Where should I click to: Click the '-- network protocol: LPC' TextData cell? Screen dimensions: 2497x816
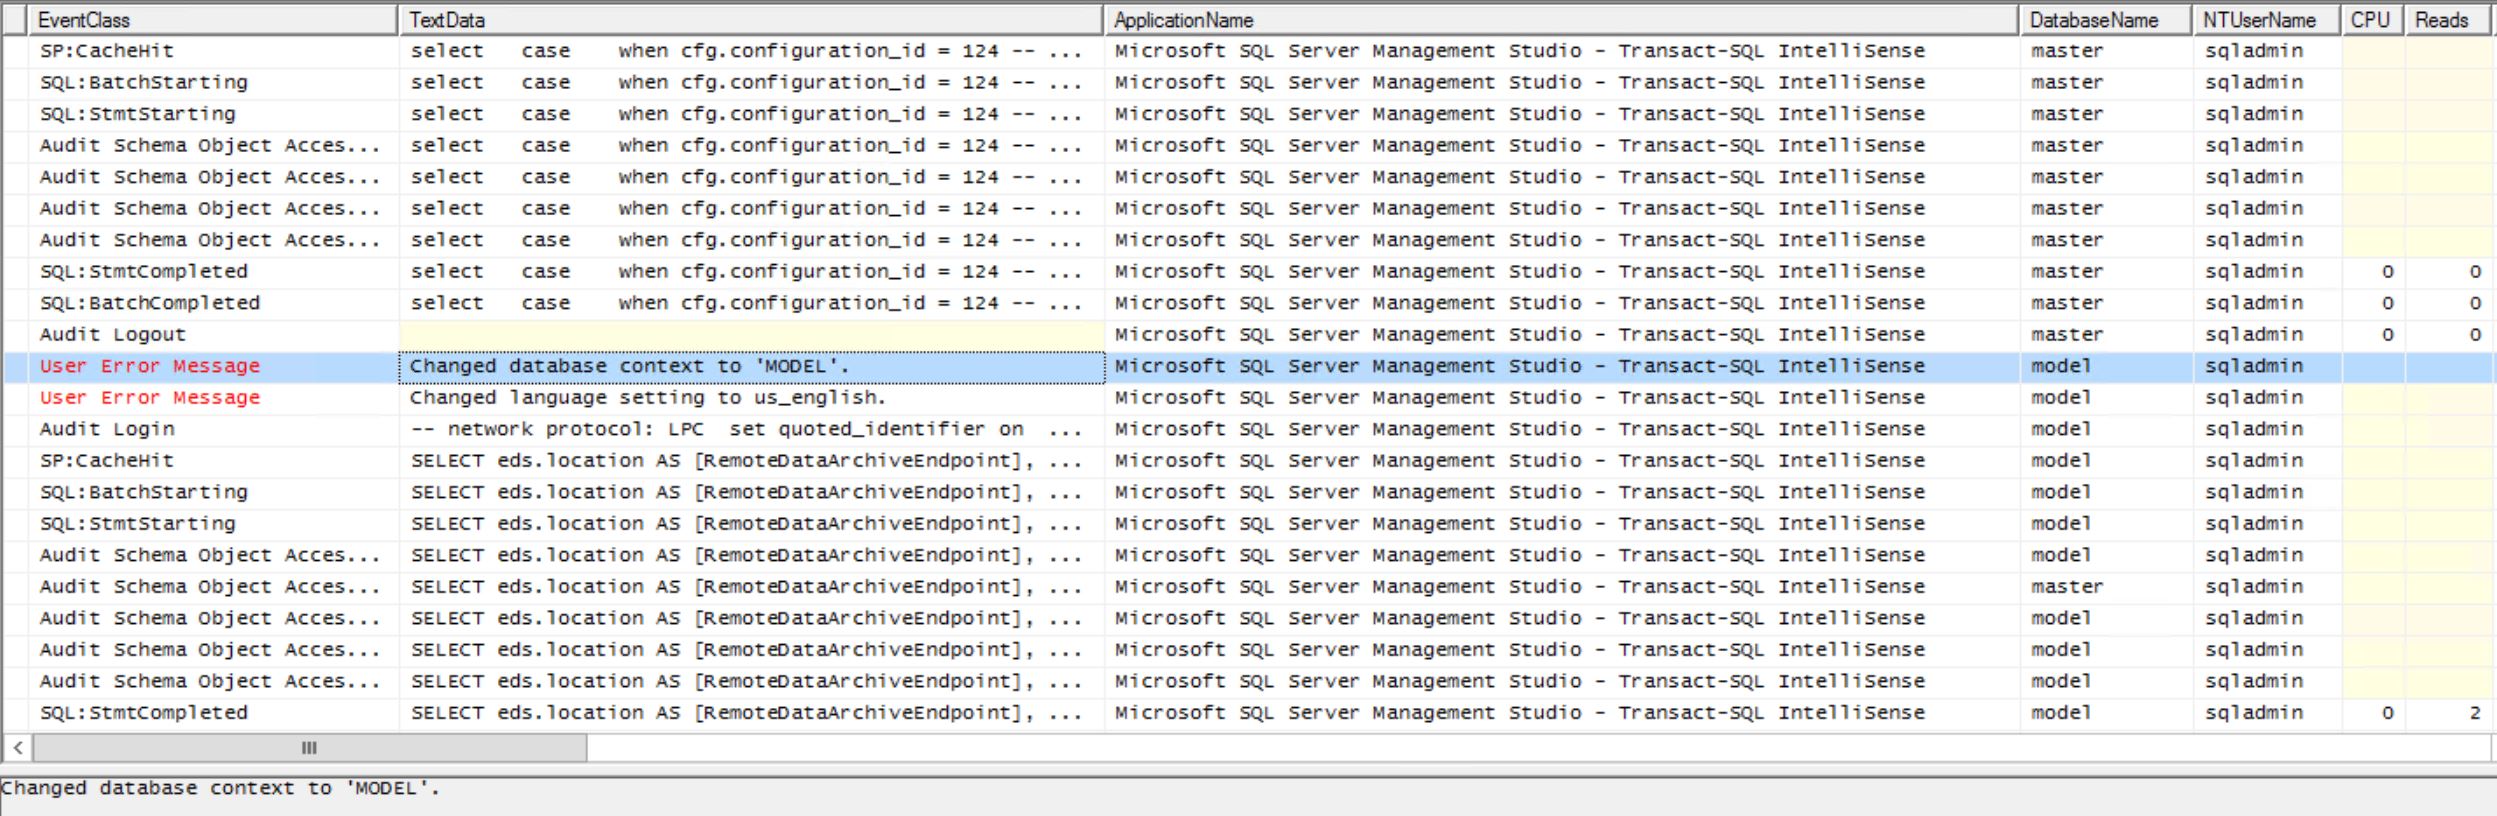pos(751,429)
